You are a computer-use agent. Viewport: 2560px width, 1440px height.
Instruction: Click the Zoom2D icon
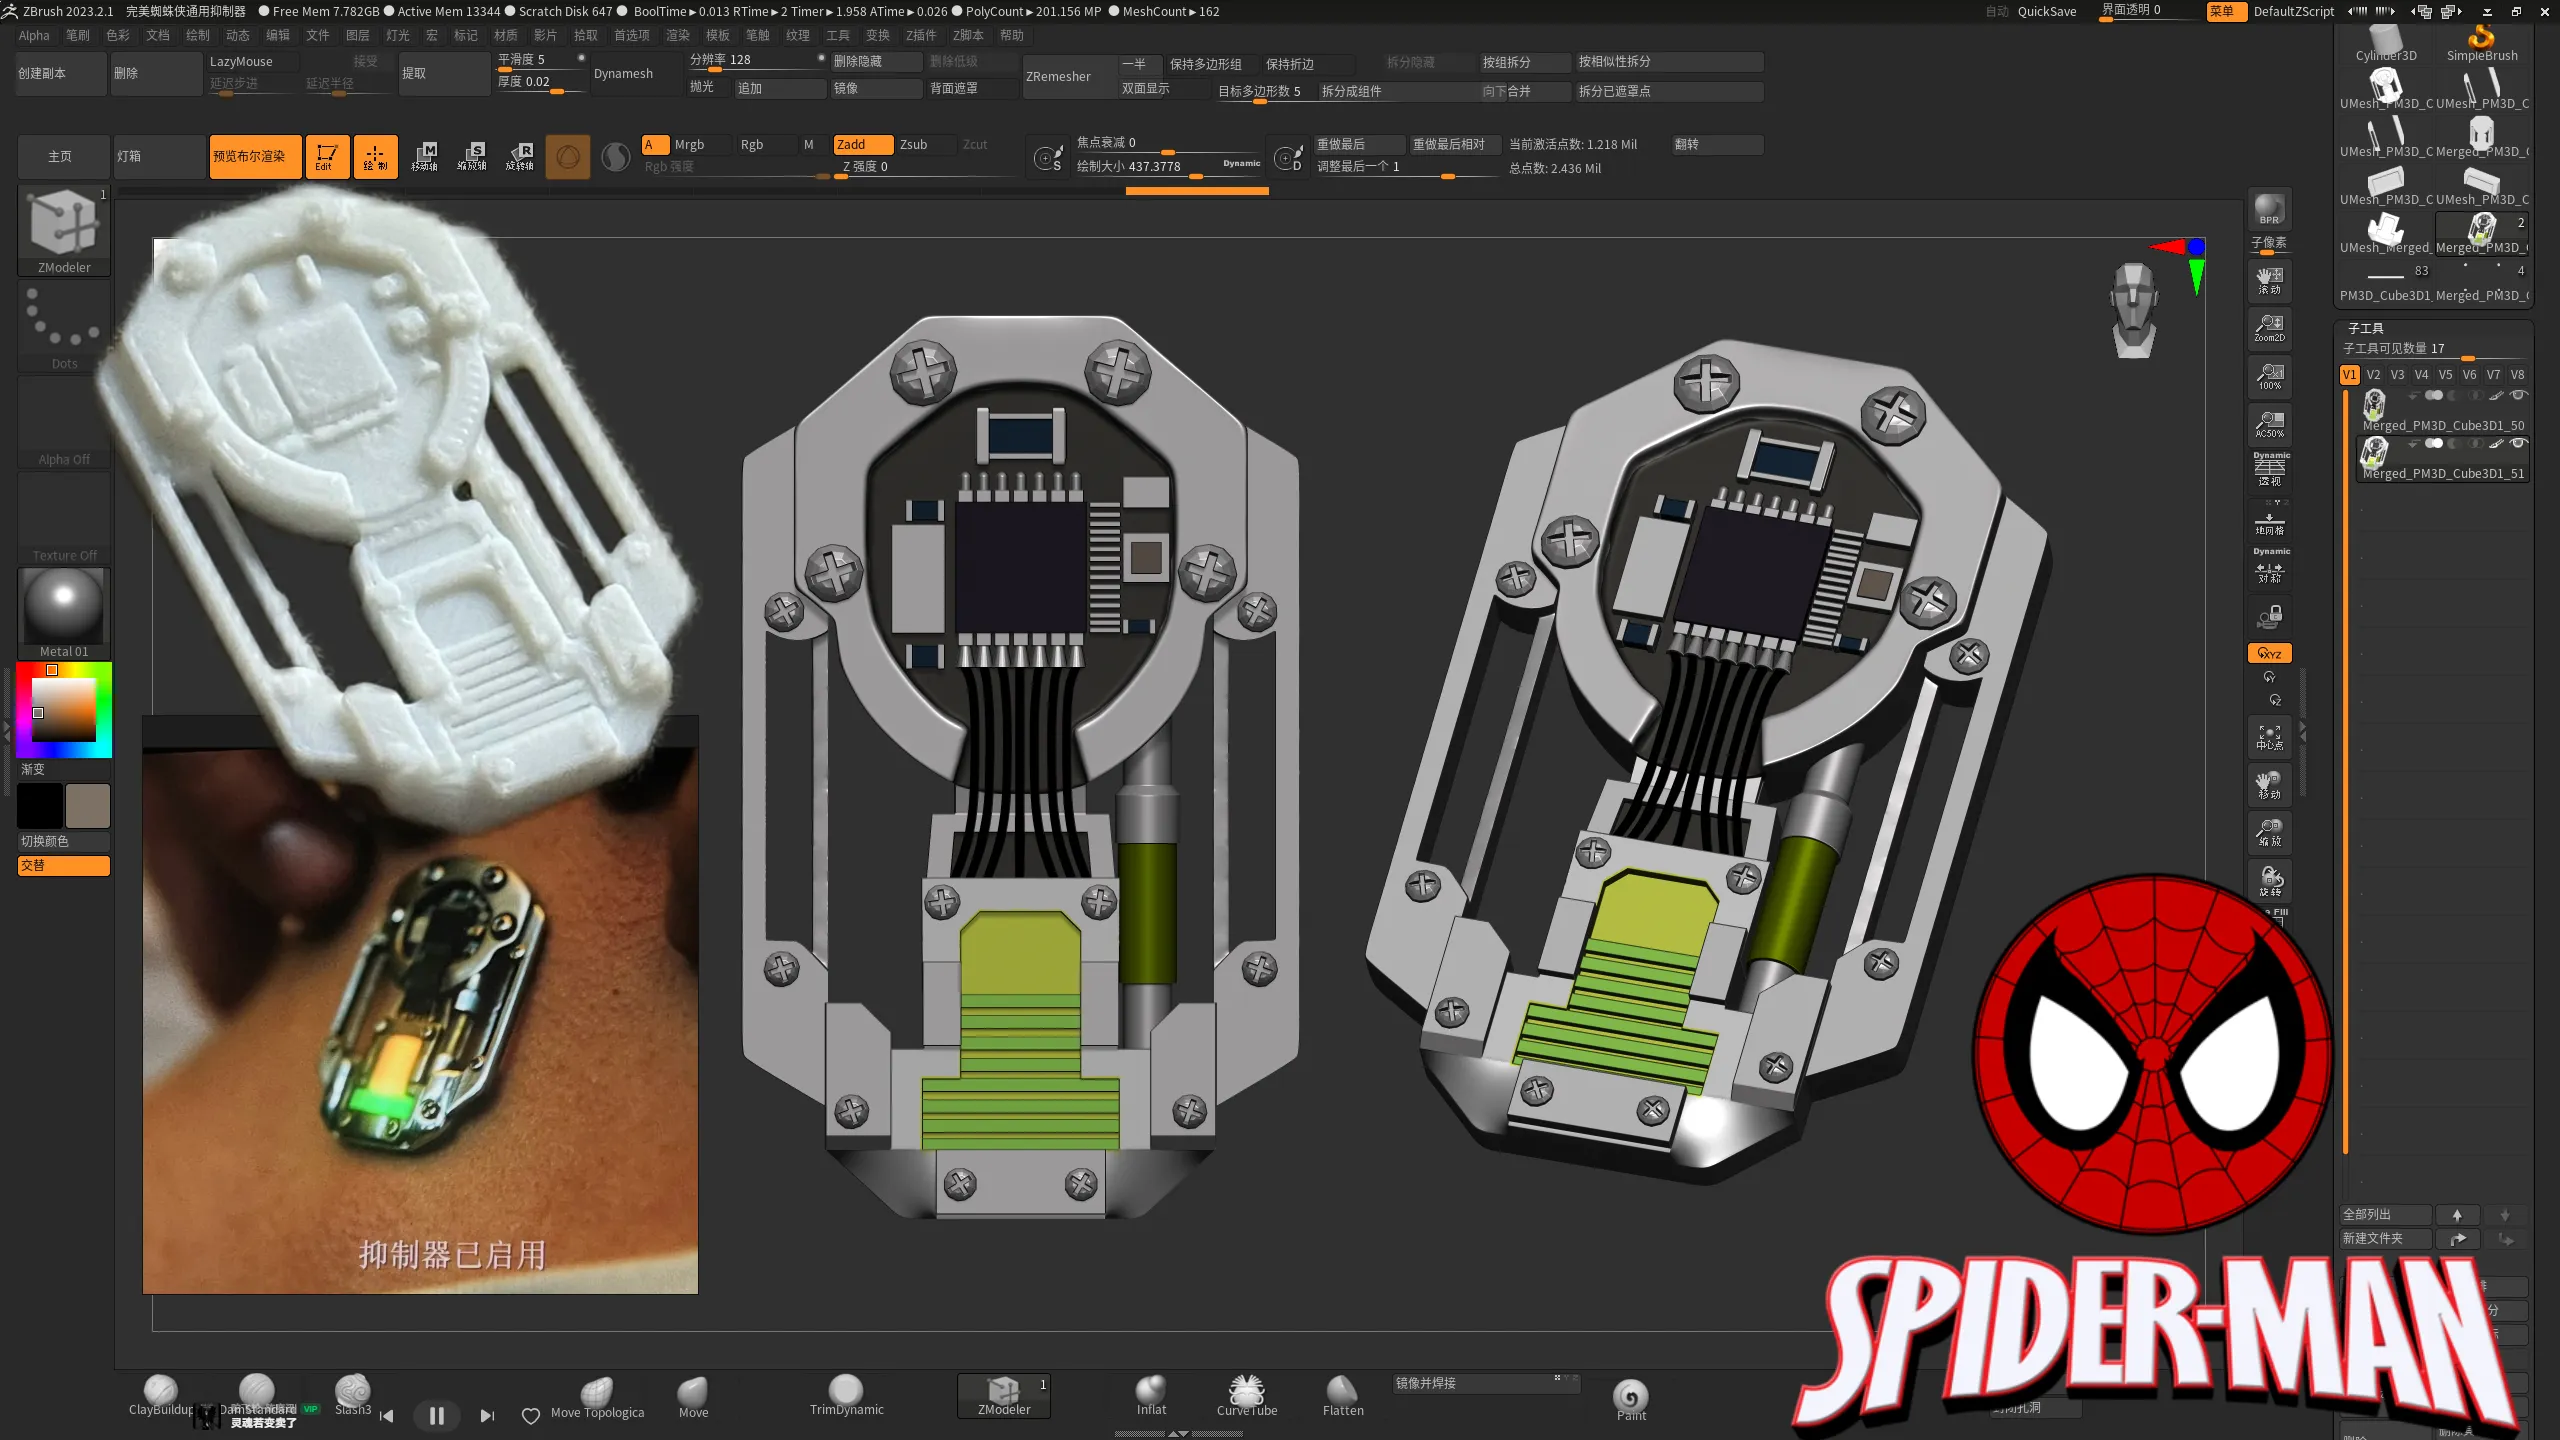2270,328
